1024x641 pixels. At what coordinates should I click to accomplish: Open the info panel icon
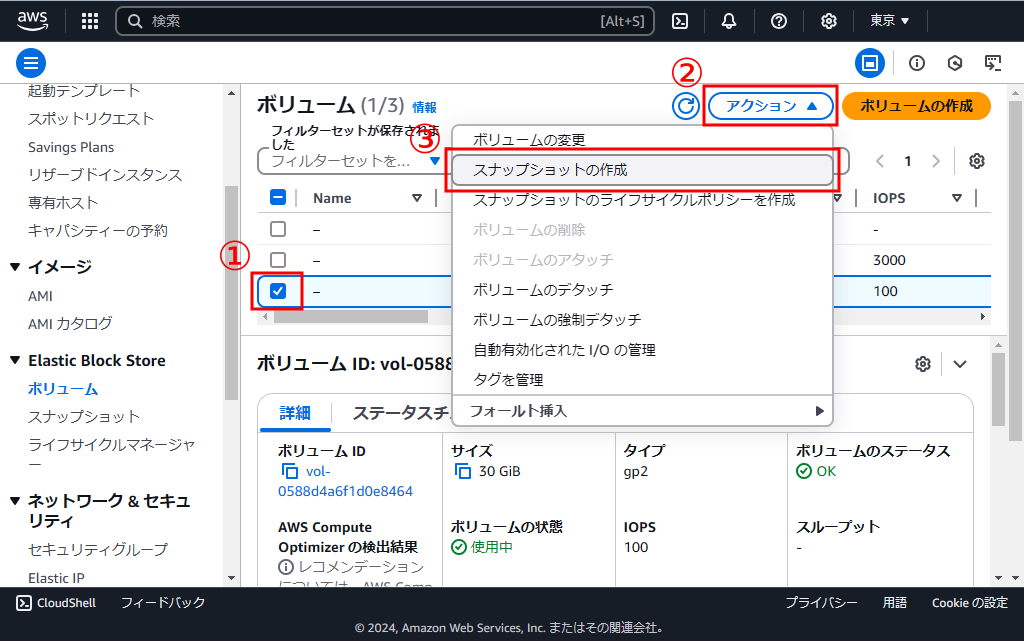(x=917, y=63)
